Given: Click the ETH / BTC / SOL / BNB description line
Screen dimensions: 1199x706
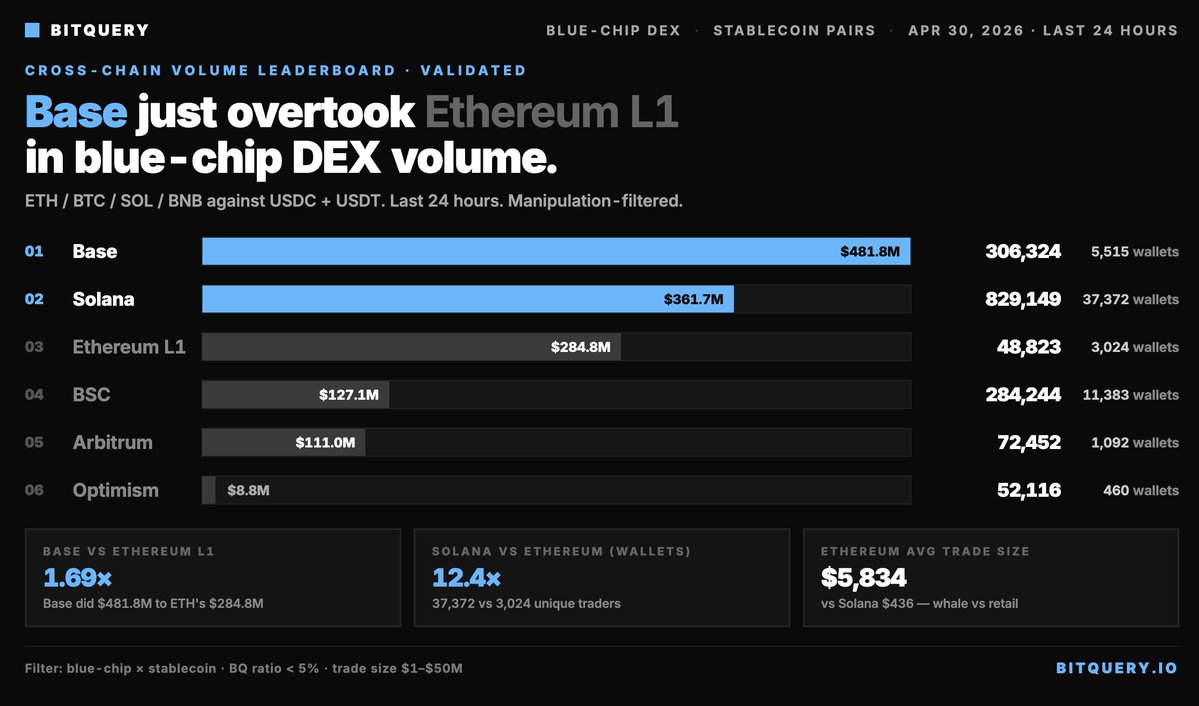Looking at the screenshot, I should [353, 201].
